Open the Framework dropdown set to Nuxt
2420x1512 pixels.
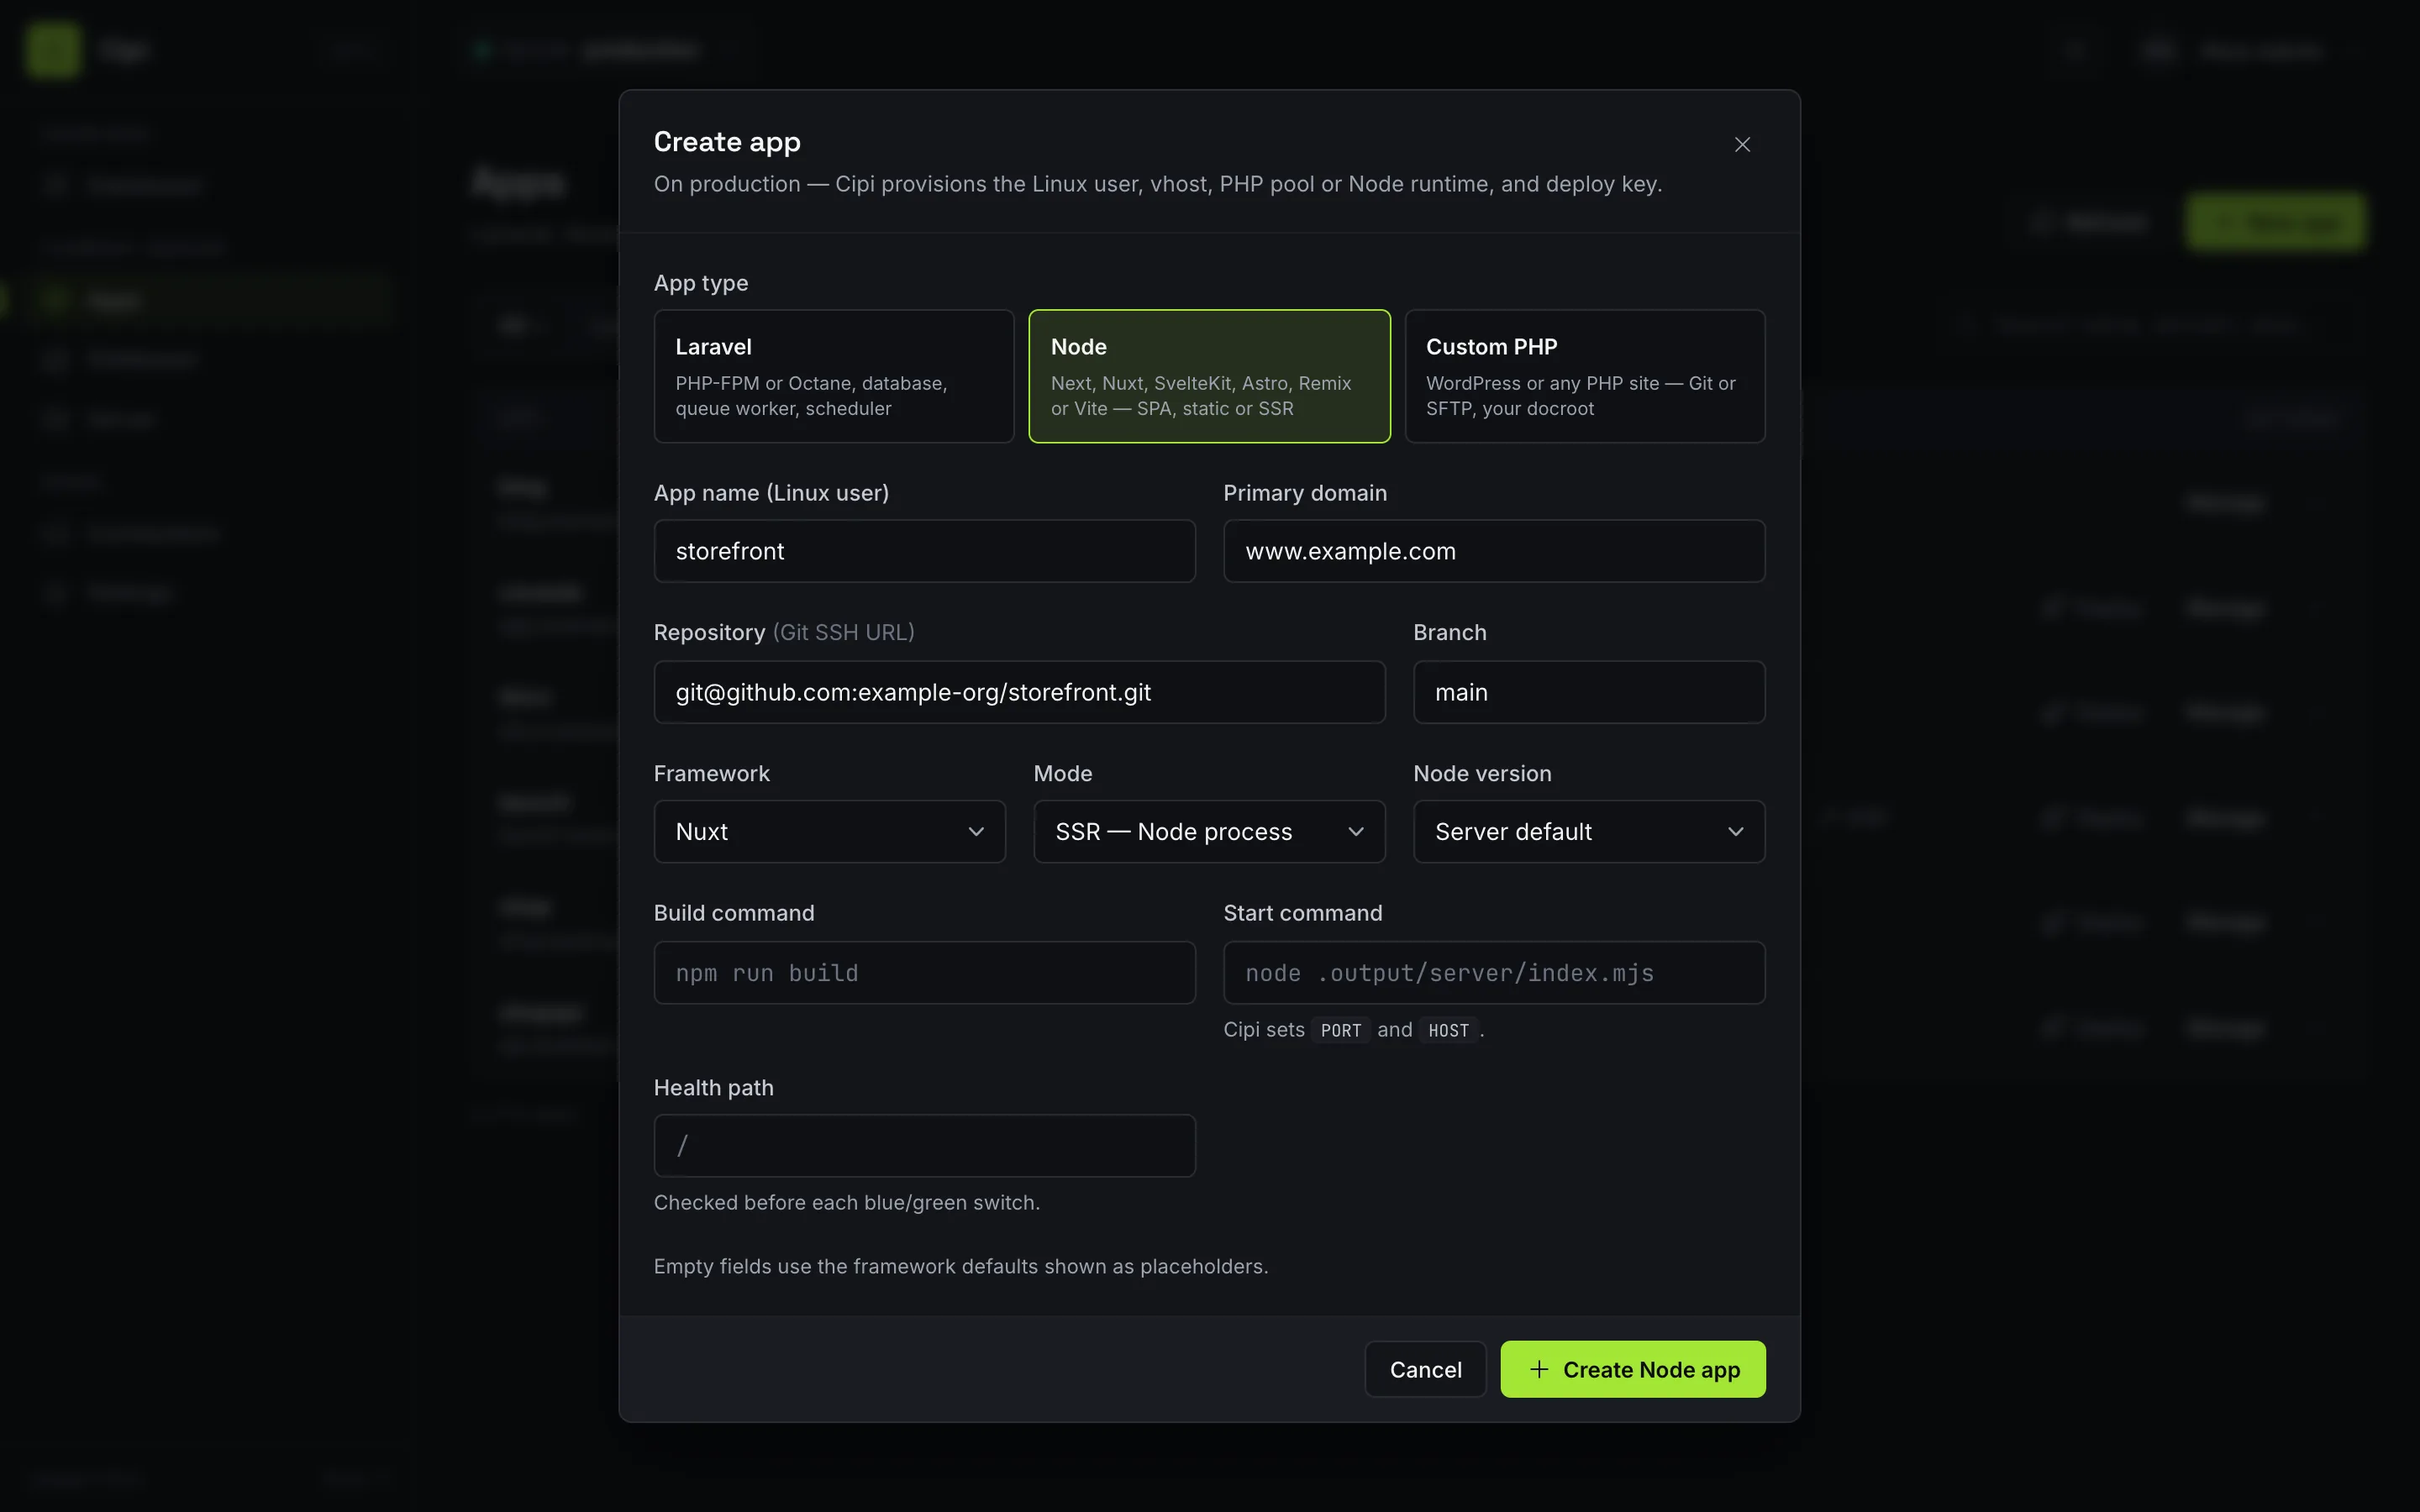pyautogui.click(x=829, y=832)
